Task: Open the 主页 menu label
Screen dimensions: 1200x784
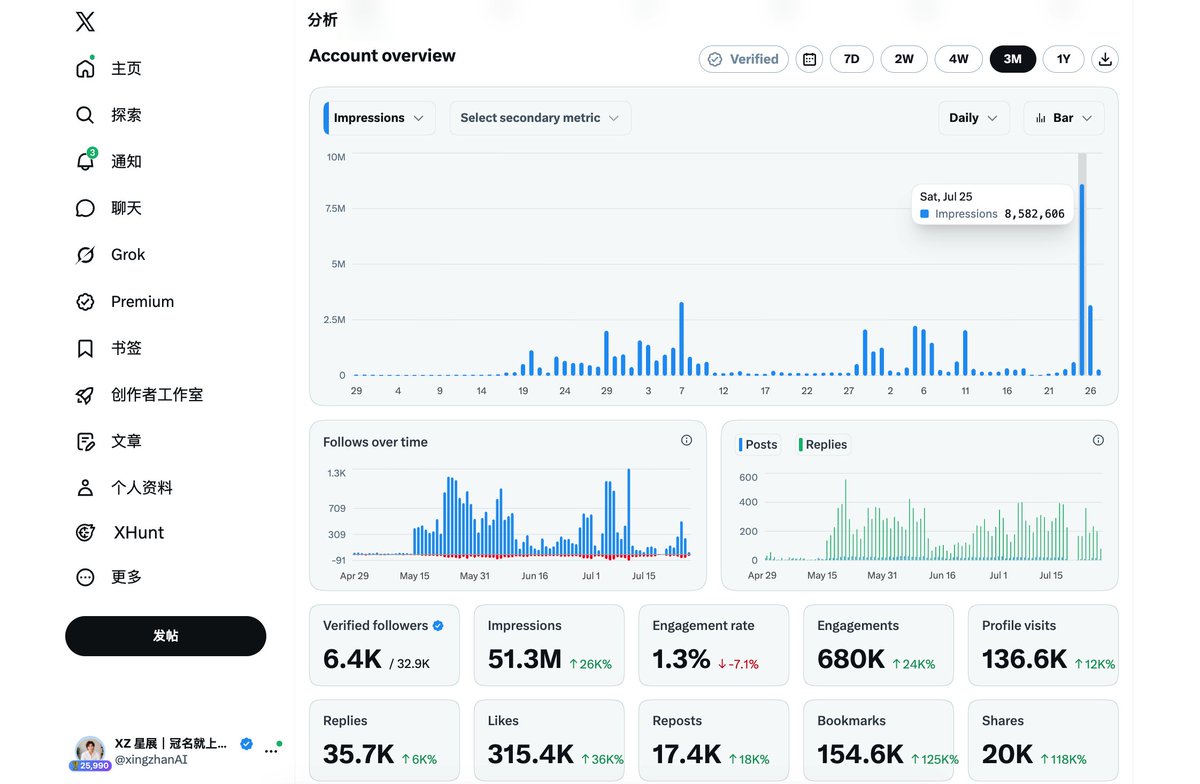Action: click(x=126, y=68)
